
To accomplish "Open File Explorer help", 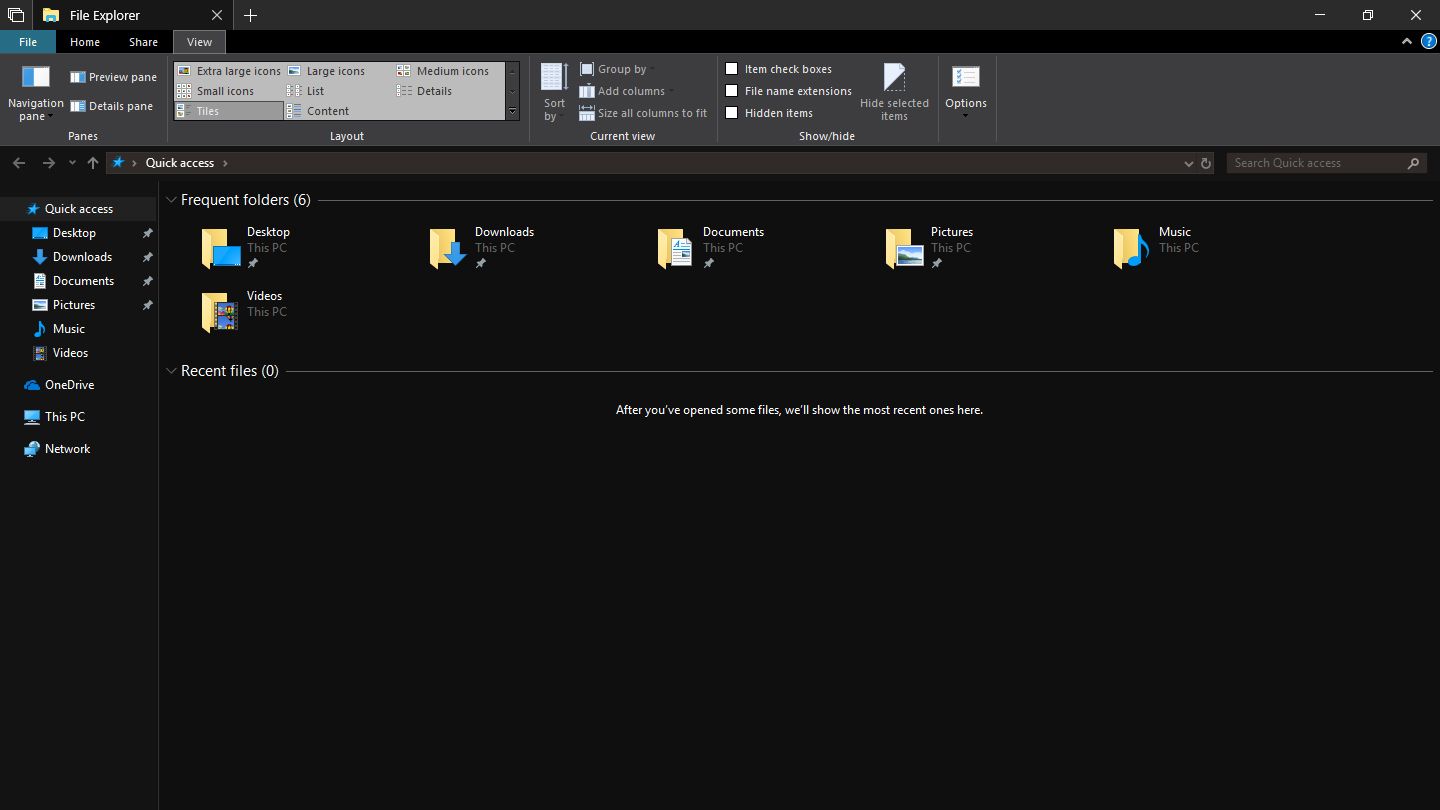I will point(1429,41).
